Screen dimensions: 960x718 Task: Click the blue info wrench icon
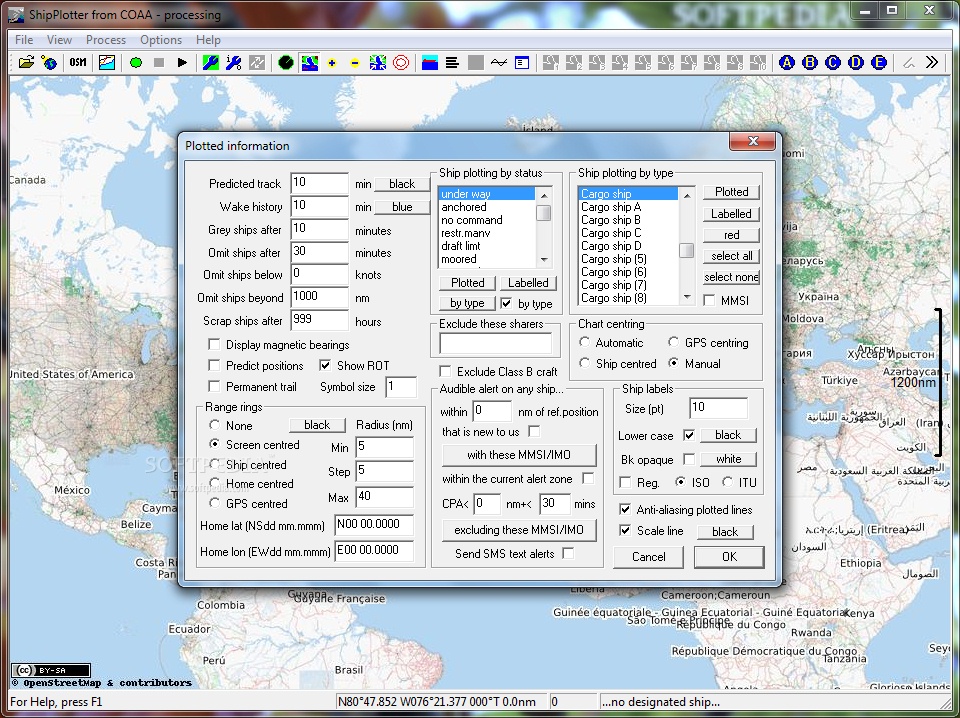(233, 62)
